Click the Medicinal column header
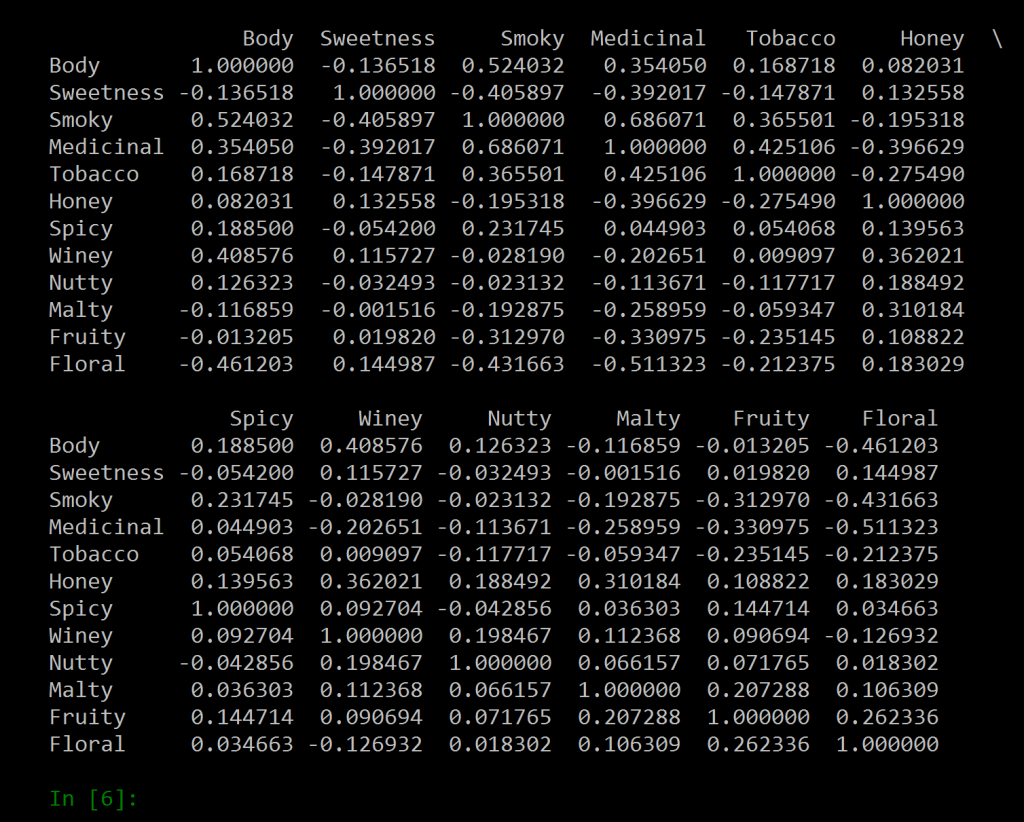This screenshot has width=1024, height=822. (x=648, y=39)
